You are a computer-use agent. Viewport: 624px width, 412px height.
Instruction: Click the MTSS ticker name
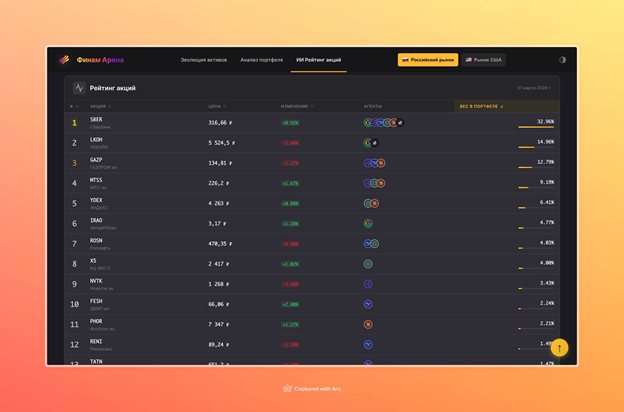pos(96,180)
